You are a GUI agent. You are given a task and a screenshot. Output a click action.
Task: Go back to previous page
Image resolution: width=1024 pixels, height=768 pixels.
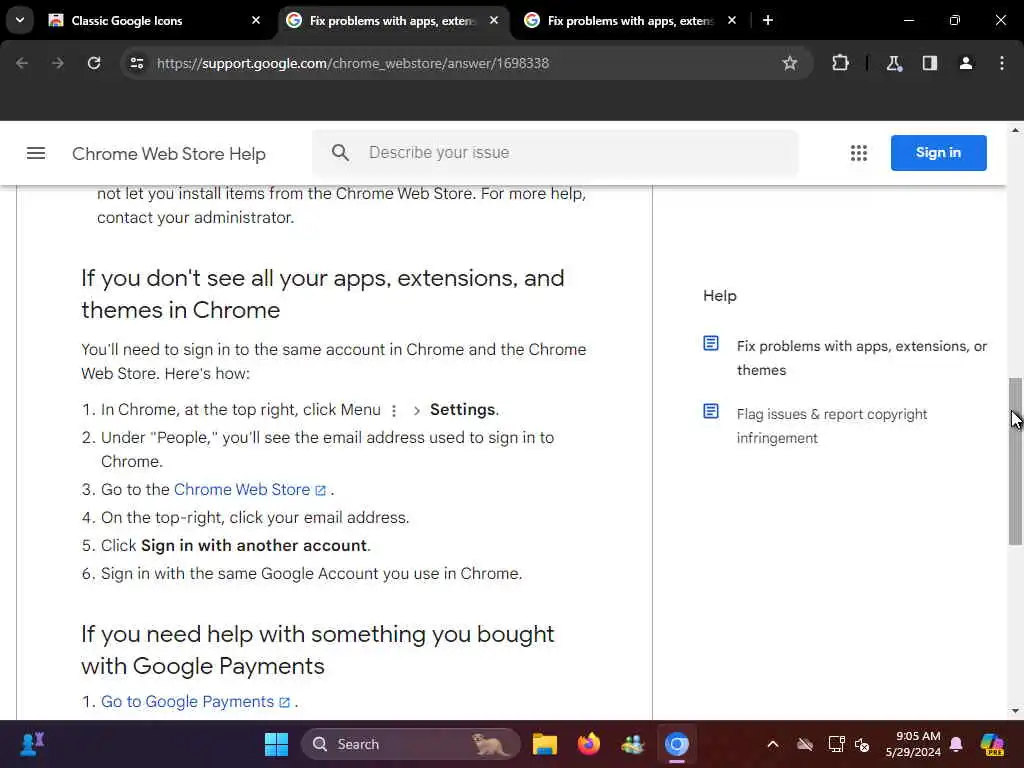click(x=22, y=63)
